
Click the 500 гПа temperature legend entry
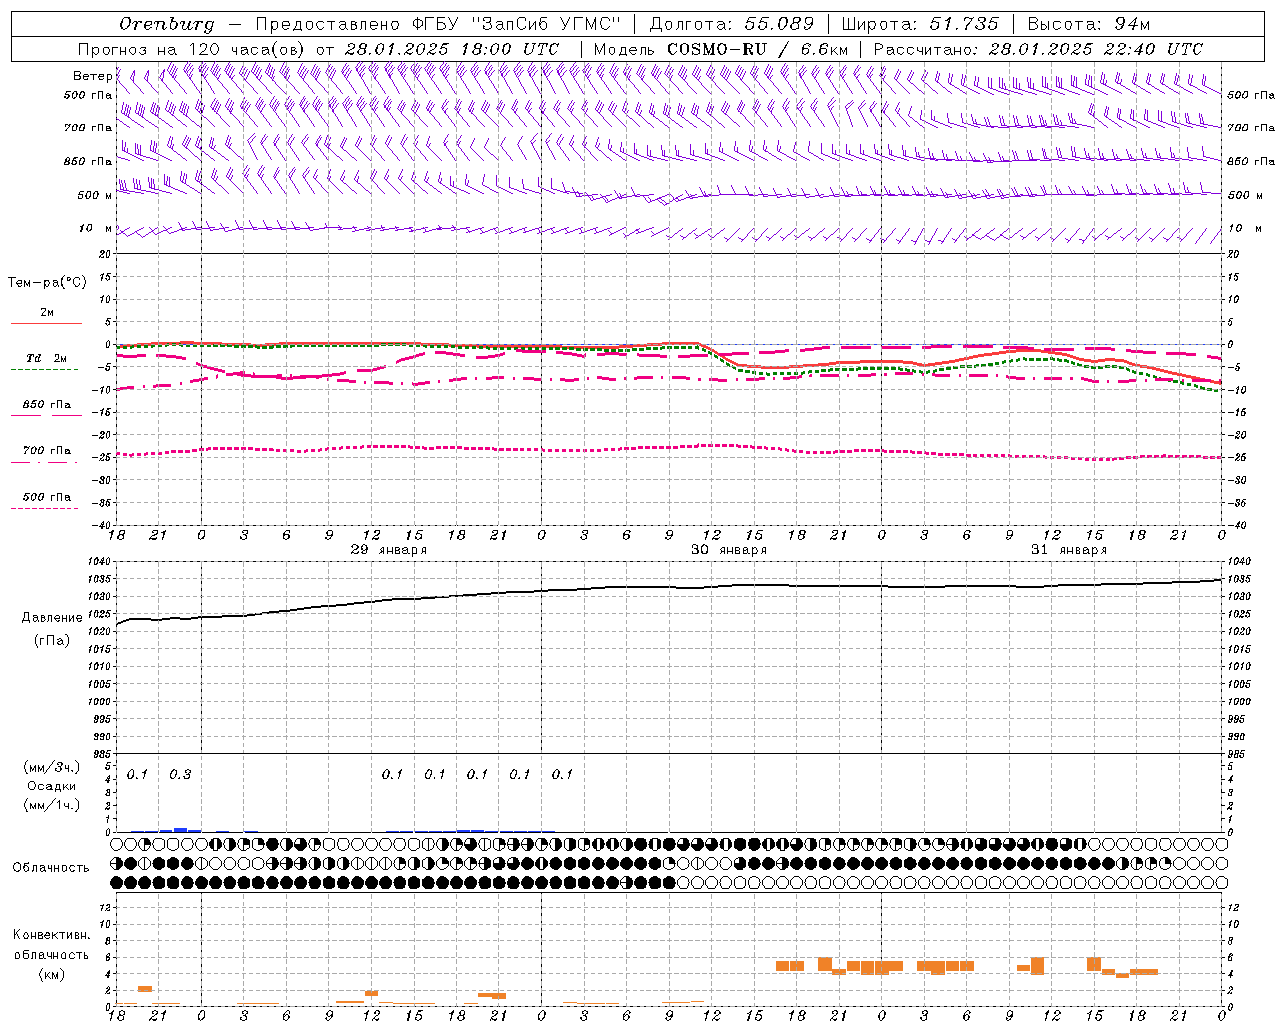click(x=47, y=497)
